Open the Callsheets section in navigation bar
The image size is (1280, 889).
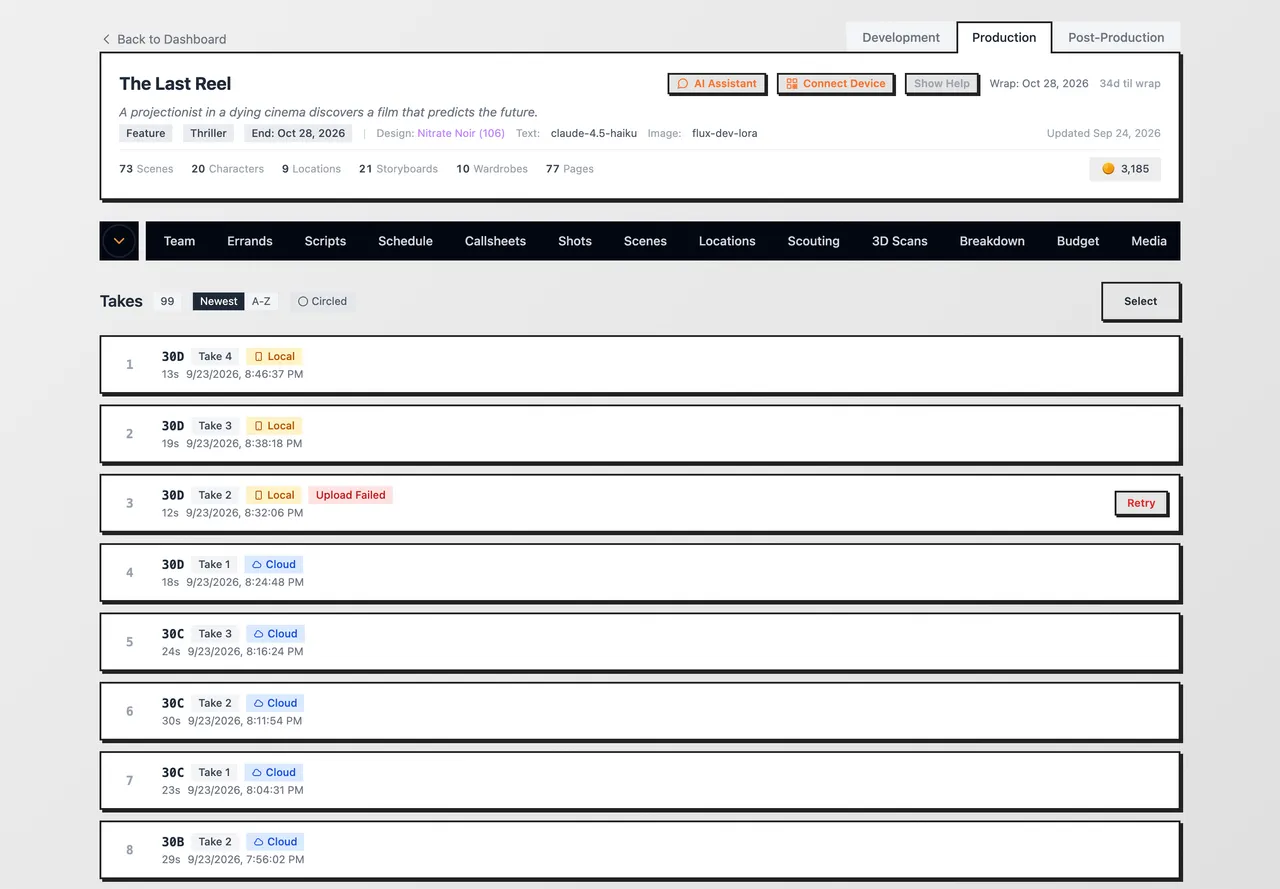tap(495, 241)
